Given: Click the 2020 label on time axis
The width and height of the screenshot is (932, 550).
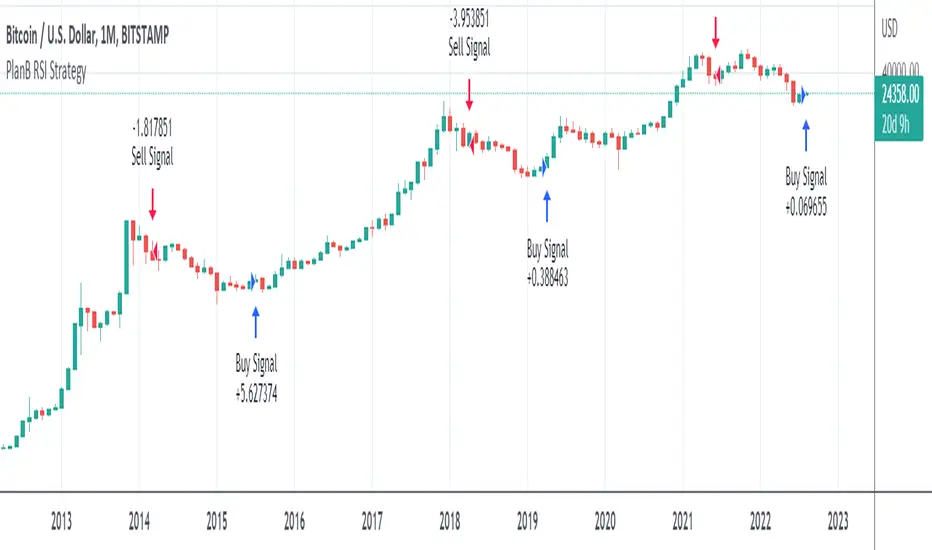Looking at the screenshot, I should tap(604, 520).
